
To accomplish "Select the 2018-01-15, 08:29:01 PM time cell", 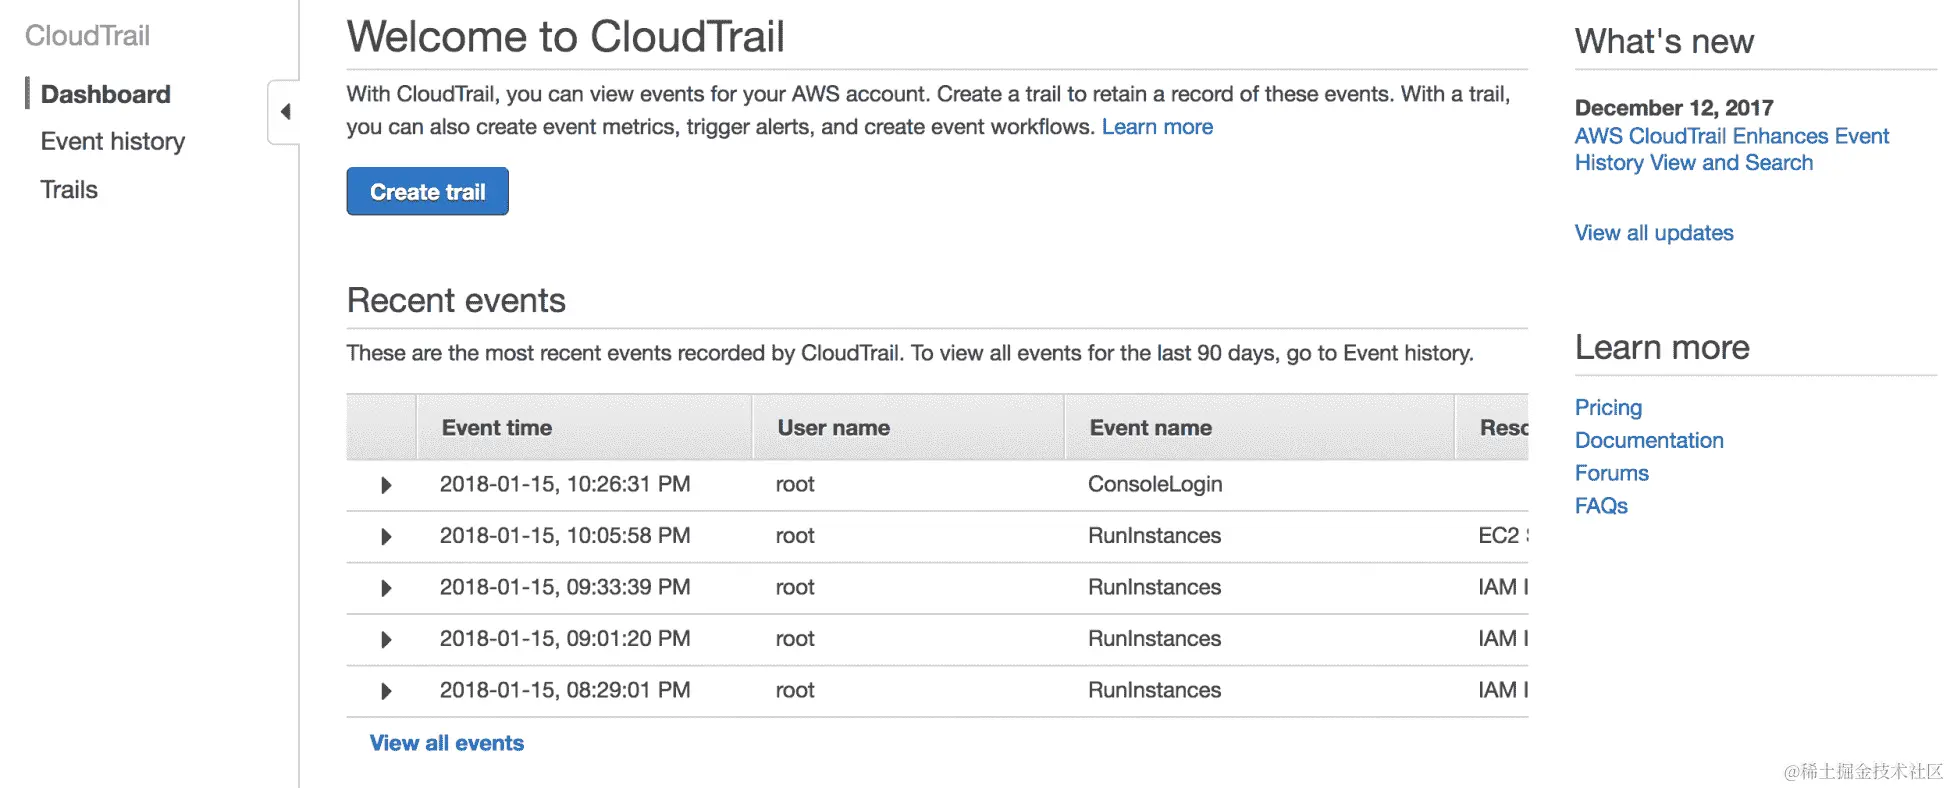I will tap(565, 690).
